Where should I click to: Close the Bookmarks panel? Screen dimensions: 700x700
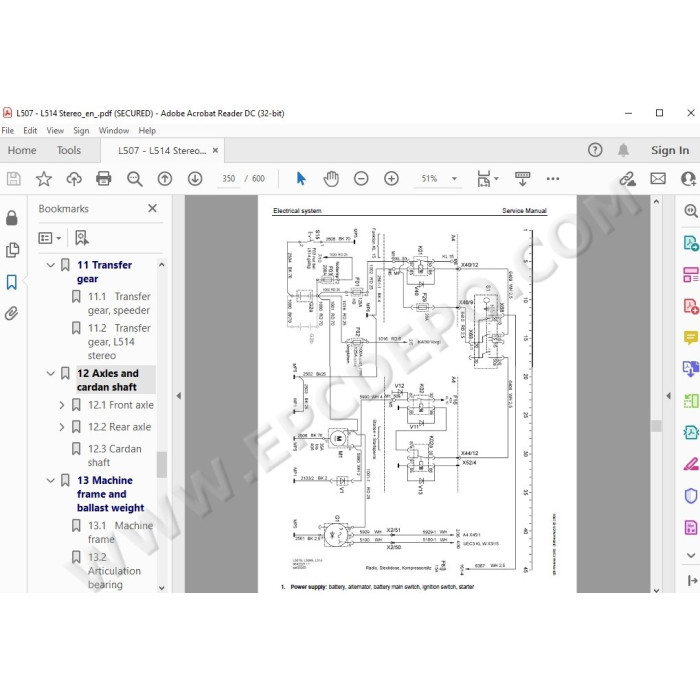[x=152, y=208]
